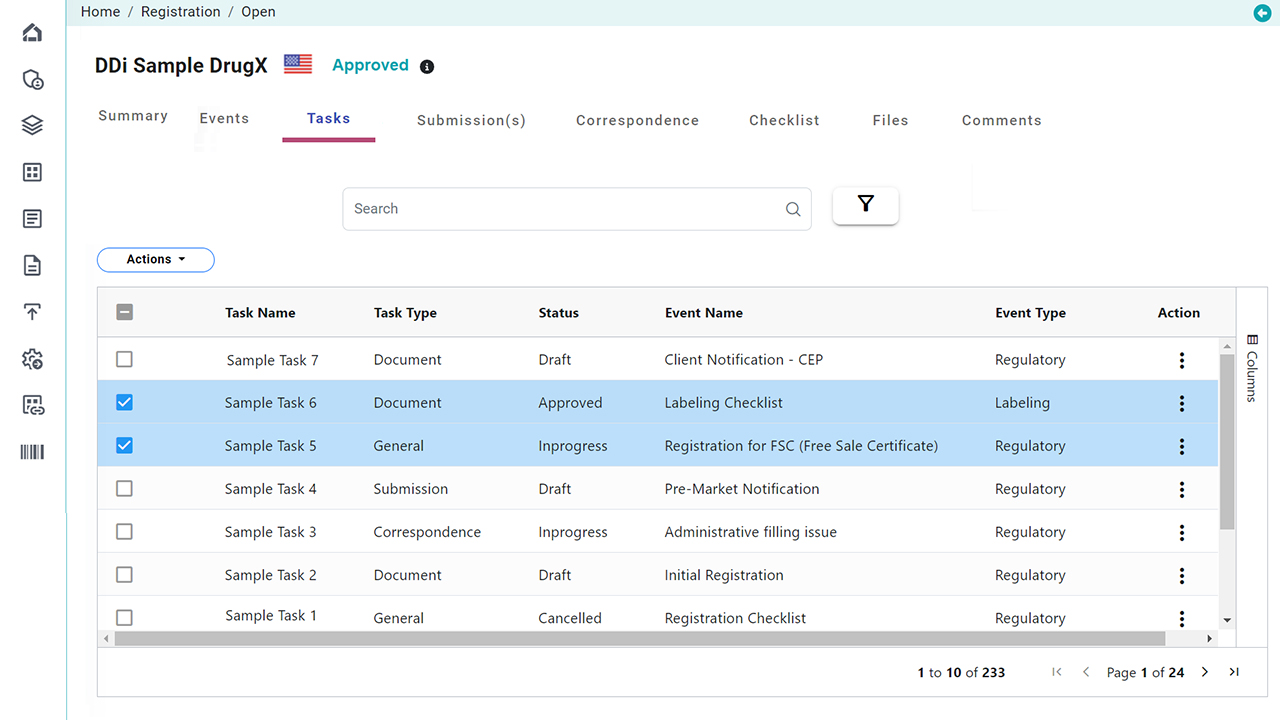Click the search magnifier icon

(x=793, y=209)
